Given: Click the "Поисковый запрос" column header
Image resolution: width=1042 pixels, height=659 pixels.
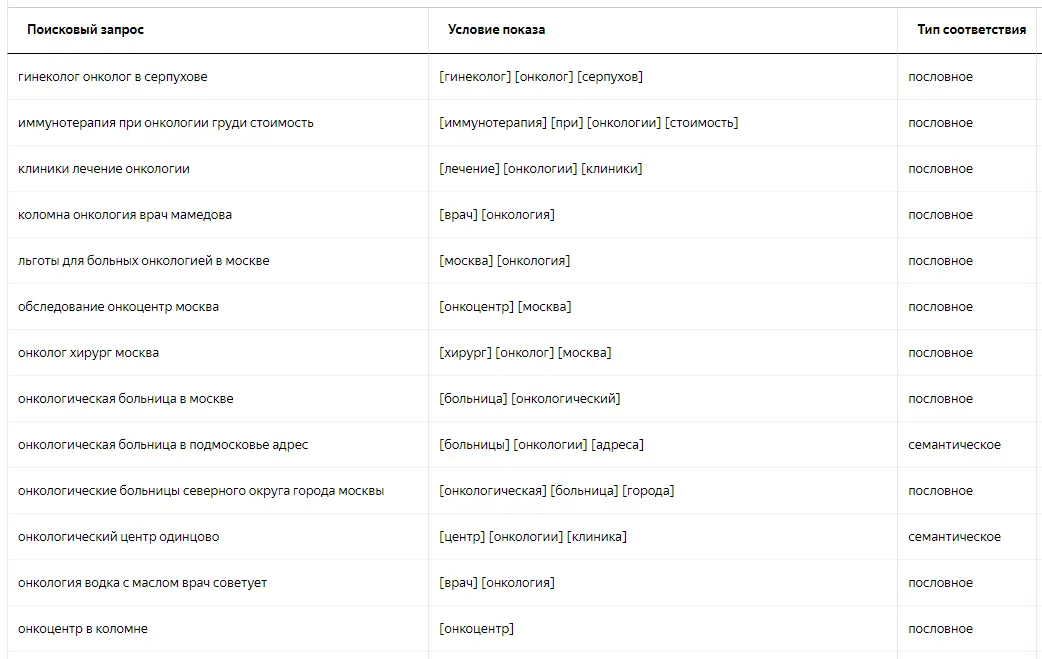Looking at the screenshot, I should coord(85,30).
